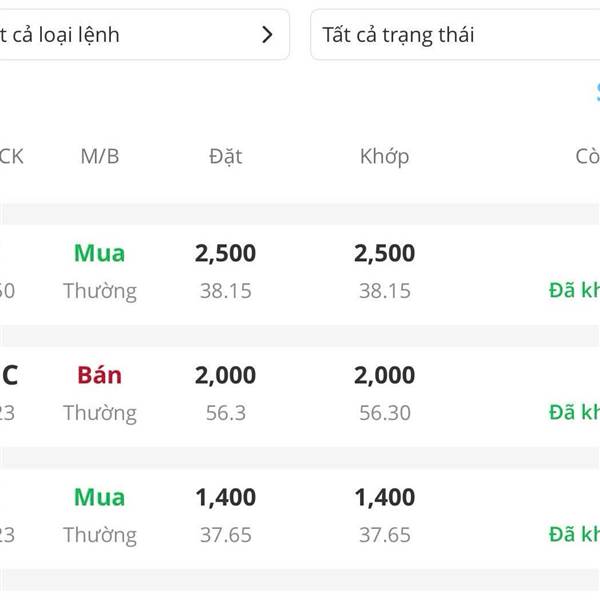Open the green status of the 2,500 order
The width and height of the screenshot is (600, 600).
click(x=575, y=291)
